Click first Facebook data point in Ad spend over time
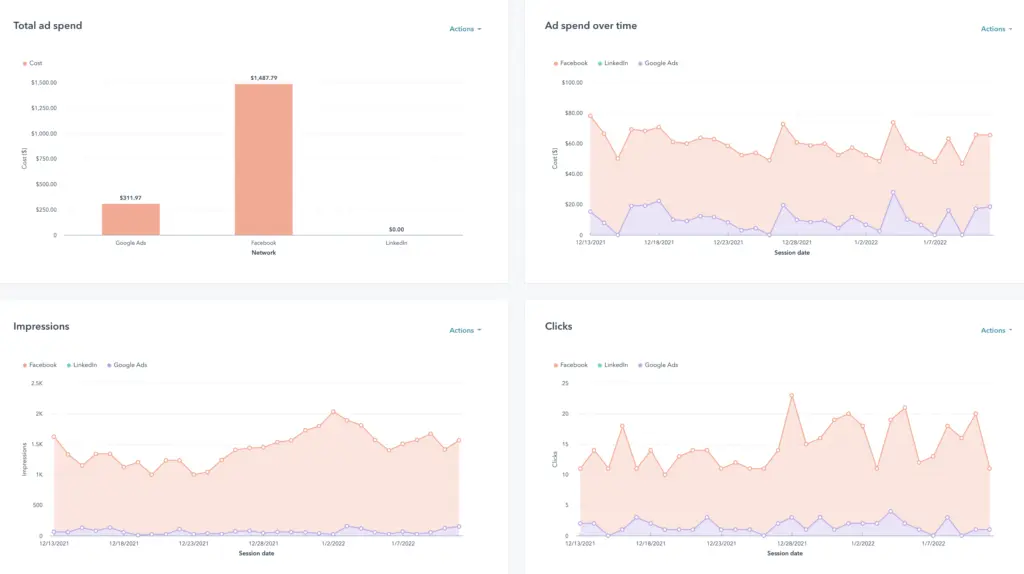 click(x=590, y=116)
